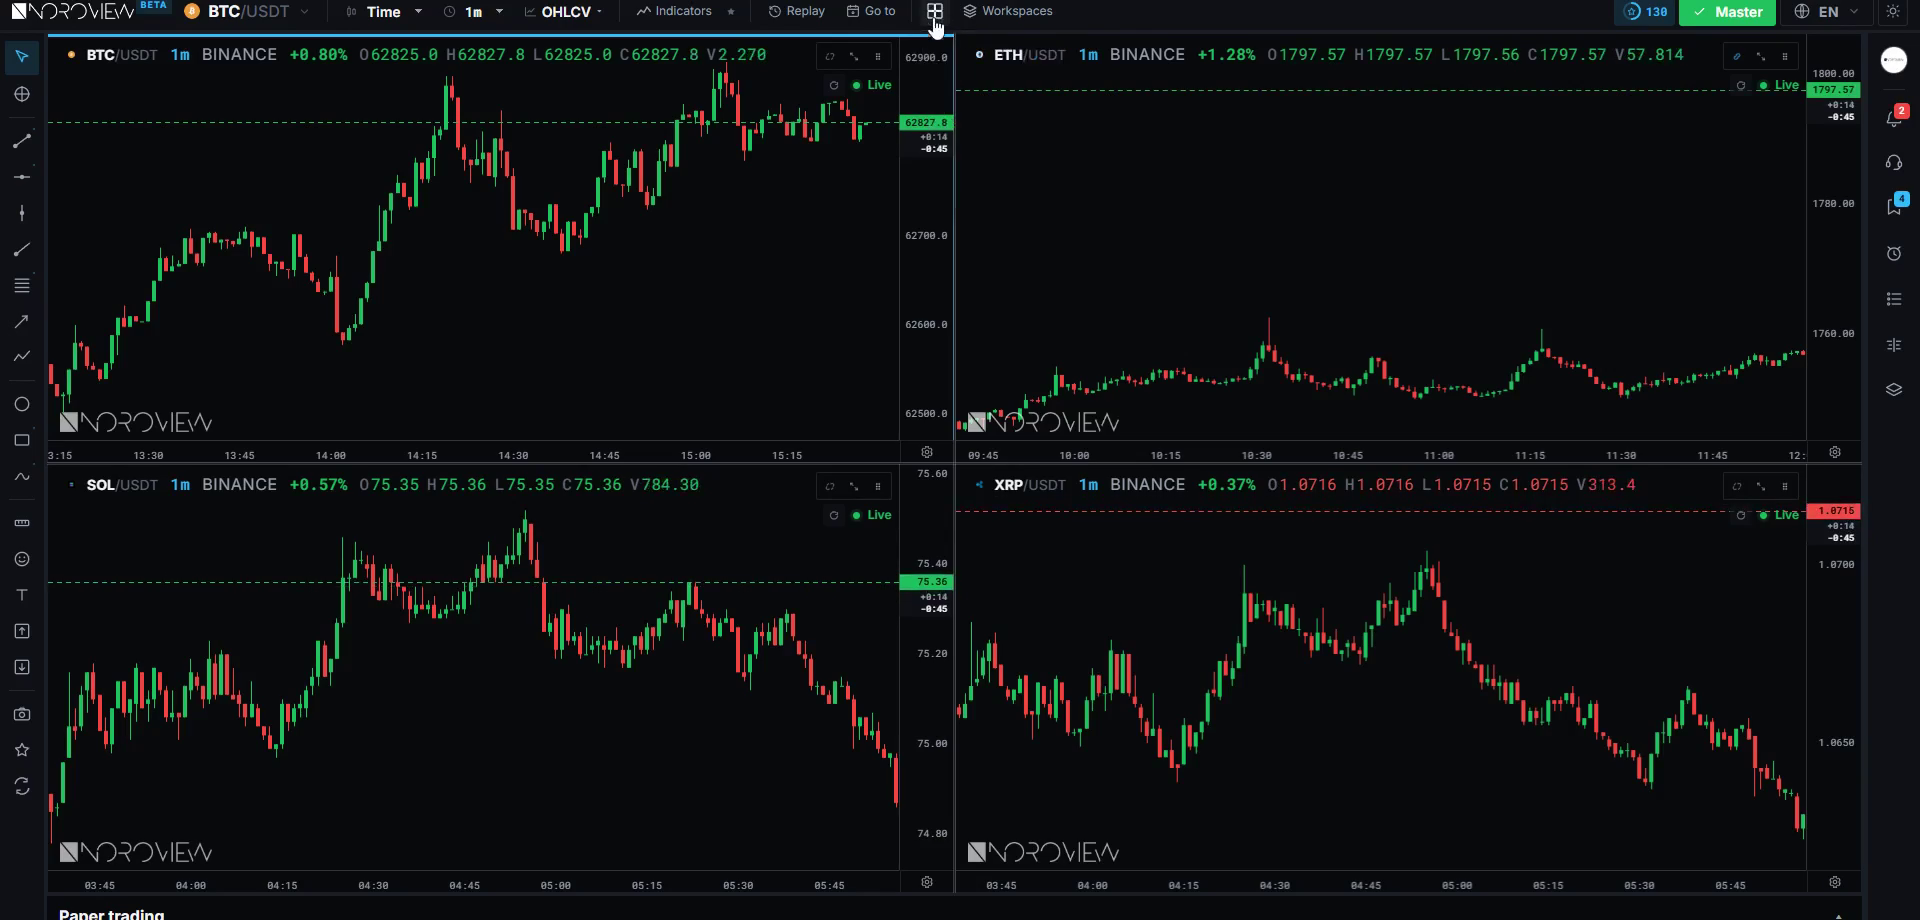Open the XRP/USDT pane options menu dots
This screenshot has height=920, width=1920.
[1785, 486]
